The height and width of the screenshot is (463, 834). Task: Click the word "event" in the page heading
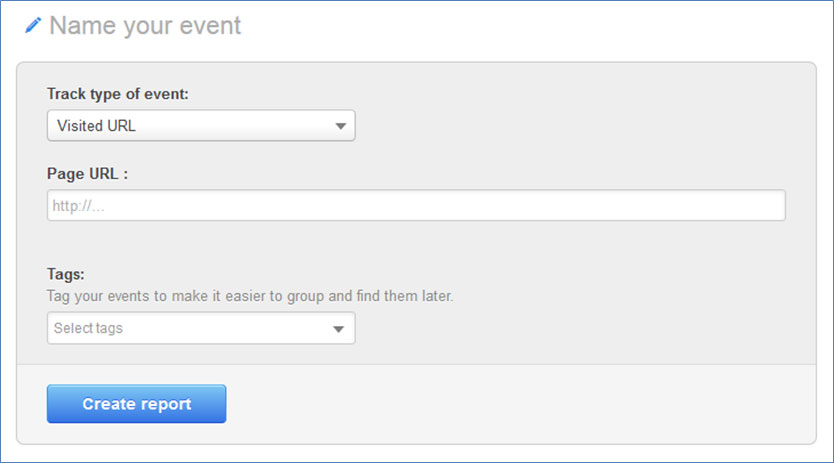point(210,26)
